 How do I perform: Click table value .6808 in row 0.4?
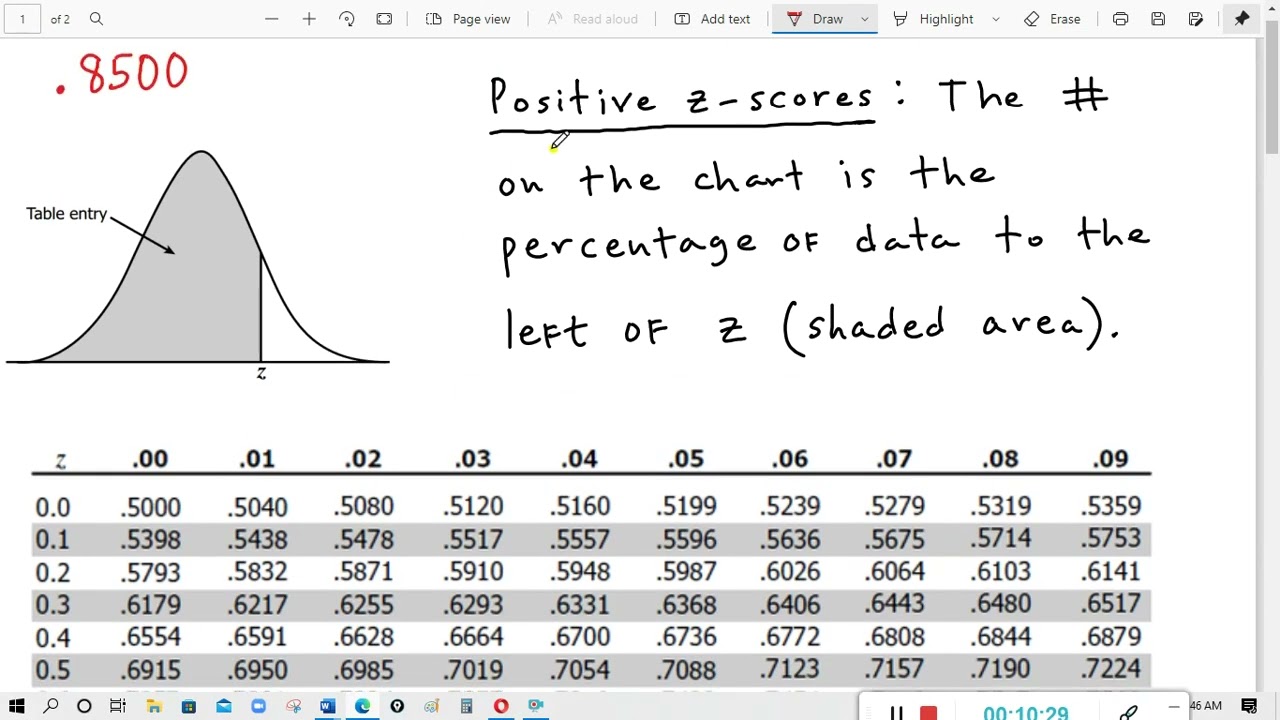point(895,637)
